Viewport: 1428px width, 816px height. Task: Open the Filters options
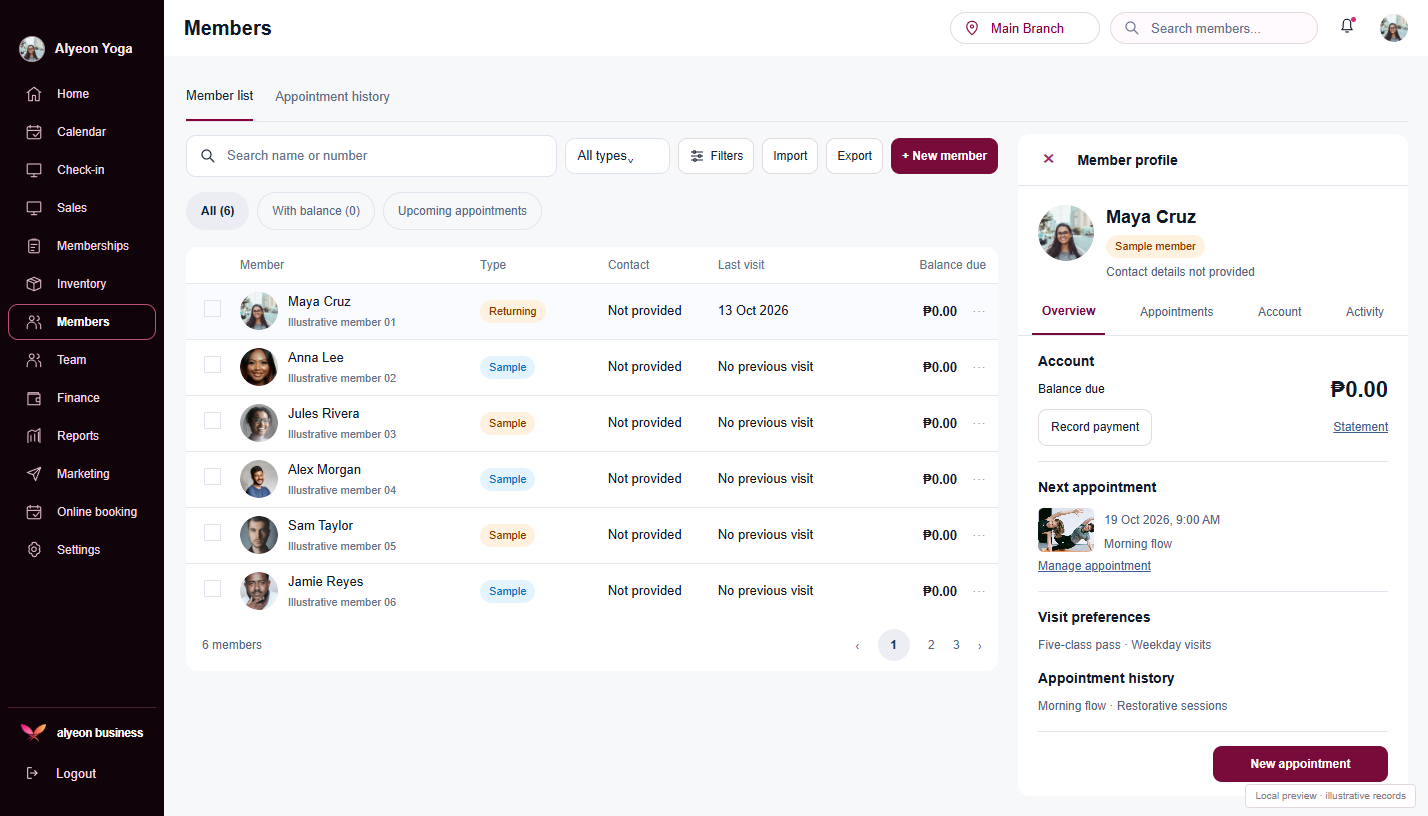tap(716, 156)
